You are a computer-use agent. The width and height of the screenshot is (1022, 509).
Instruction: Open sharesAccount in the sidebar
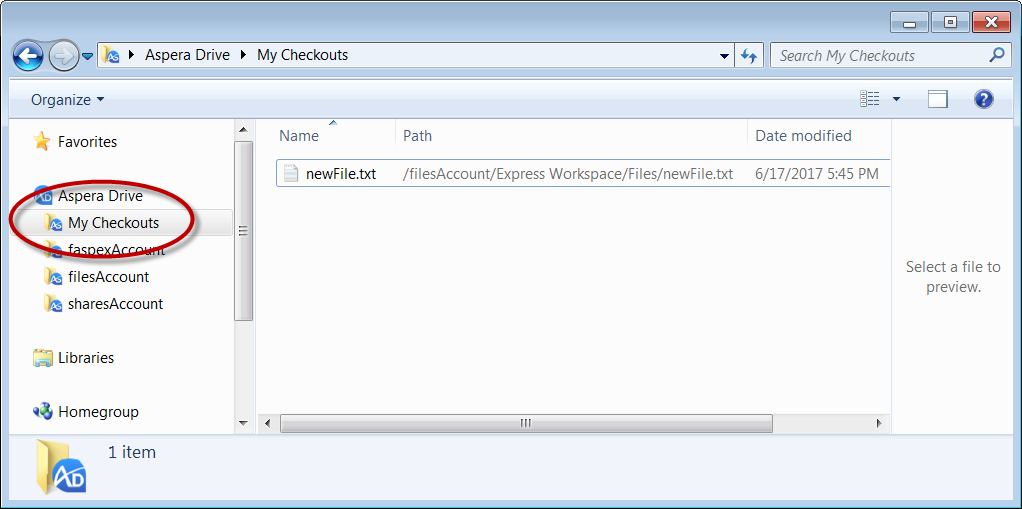pos(115,304)
